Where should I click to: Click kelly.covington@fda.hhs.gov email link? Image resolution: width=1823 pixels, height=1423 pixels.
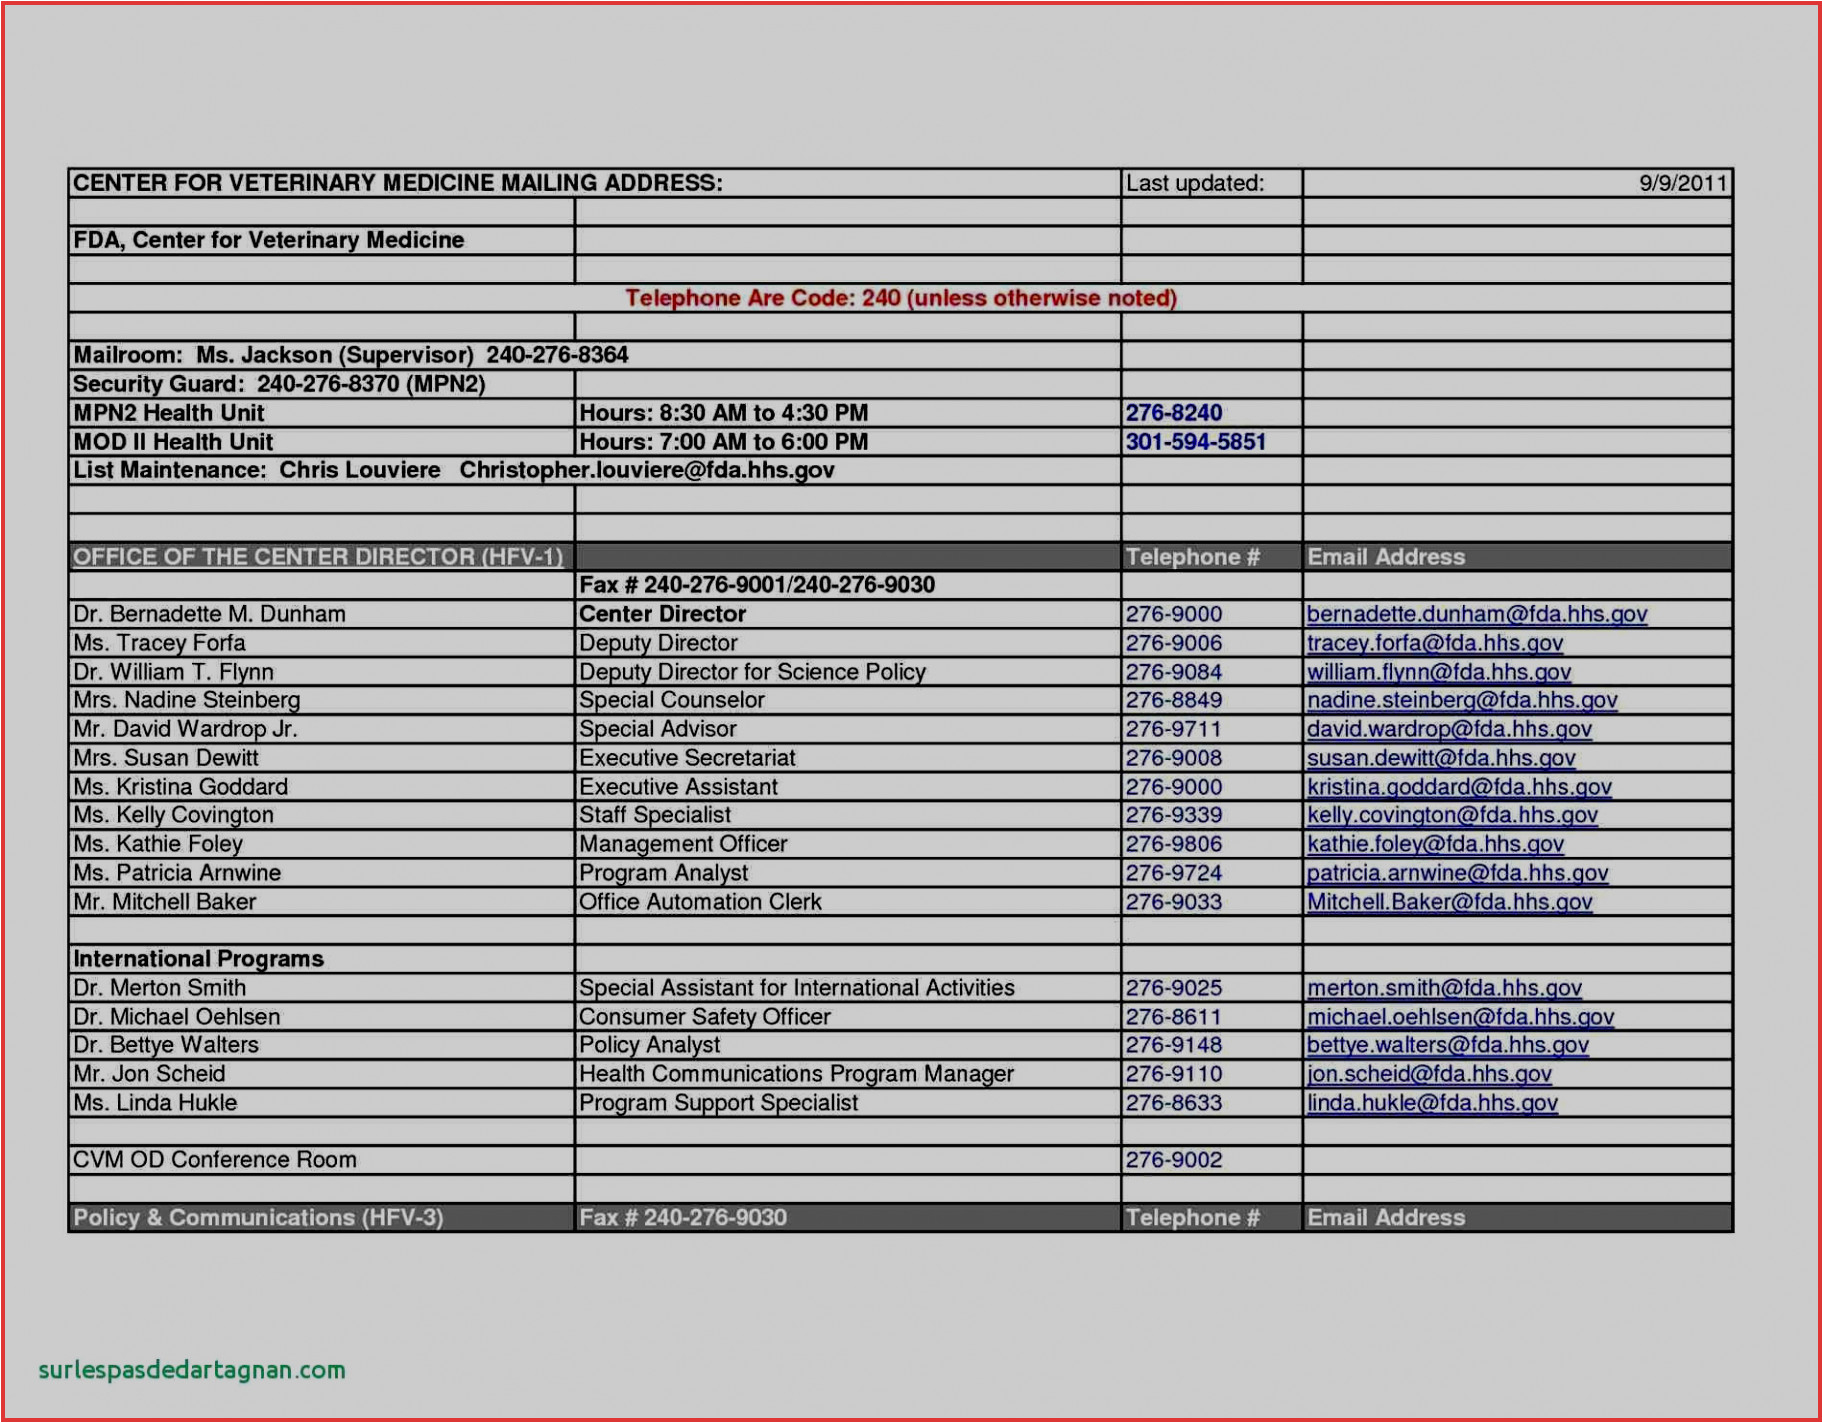[1451, 815]
